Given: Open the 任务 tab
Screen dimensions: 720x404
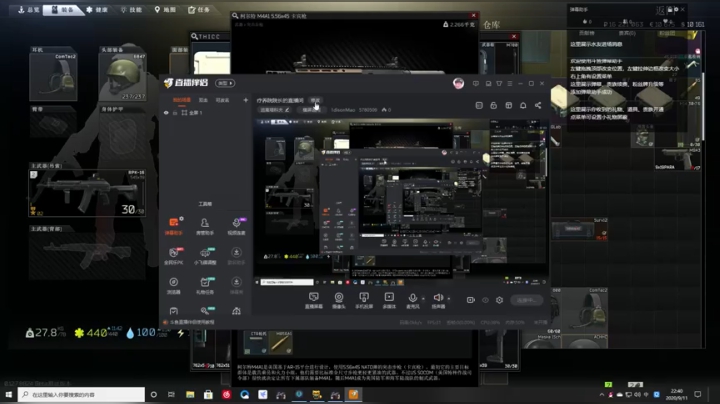Looking at the screenshot, I should pos(199,10).
